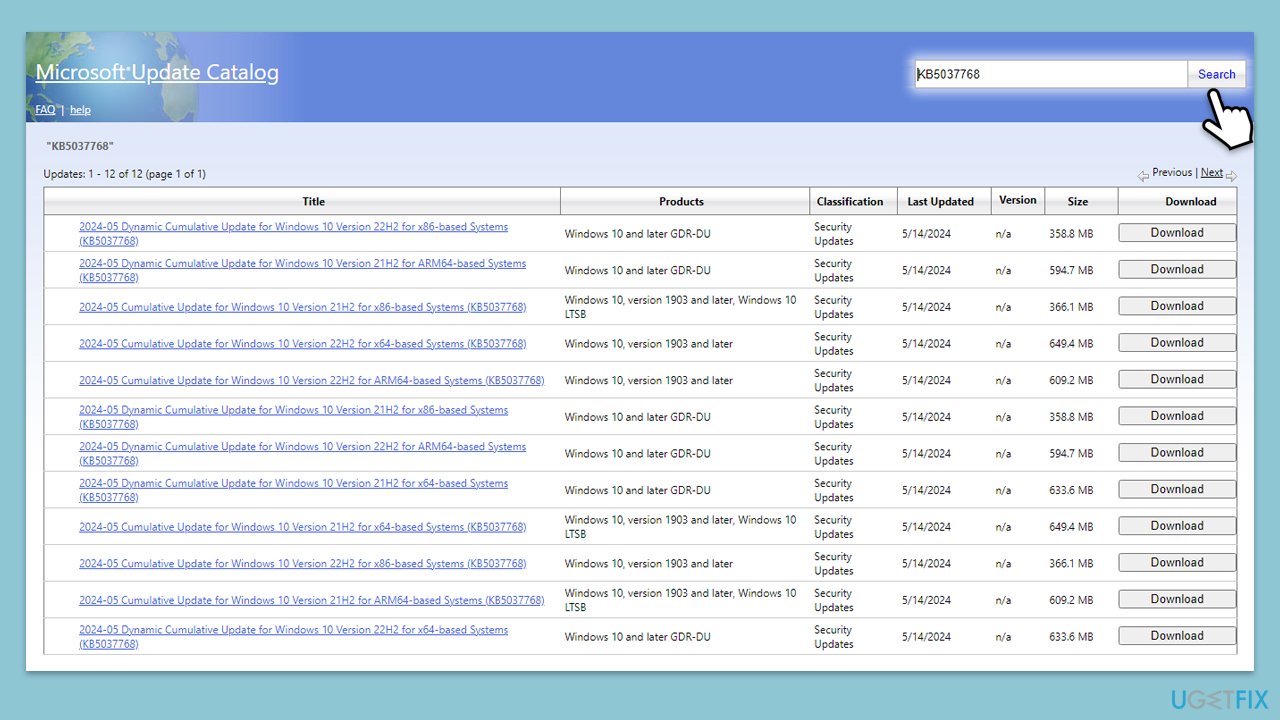Download the Cumulative 21H2 x86-based update
The width and height of the screenshot is (1280, 720).
tap(1177, 306)
